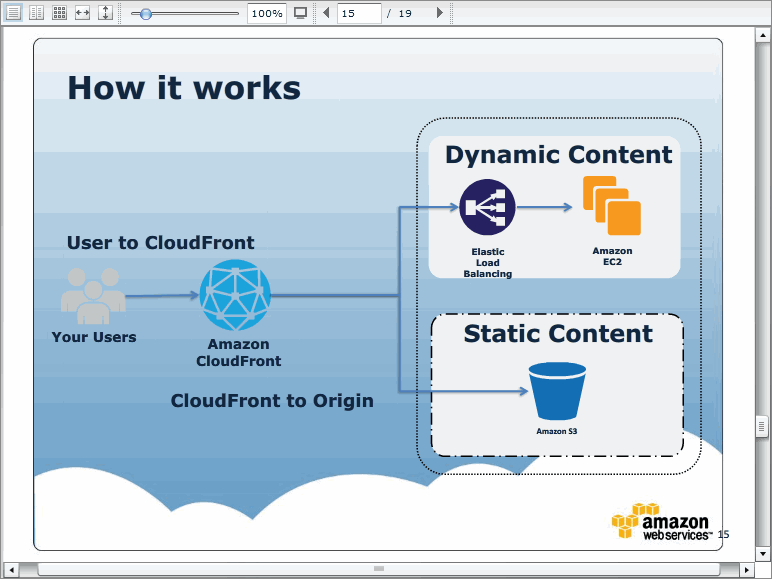Click the vertical scrollbar down arrow

763,553
